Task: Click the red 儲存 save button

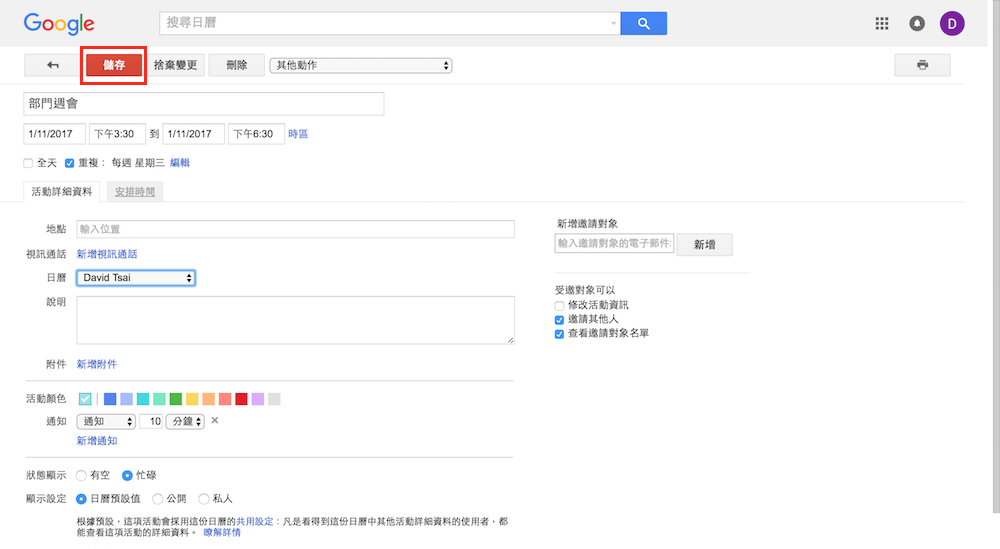Action: tap(114, 65)
